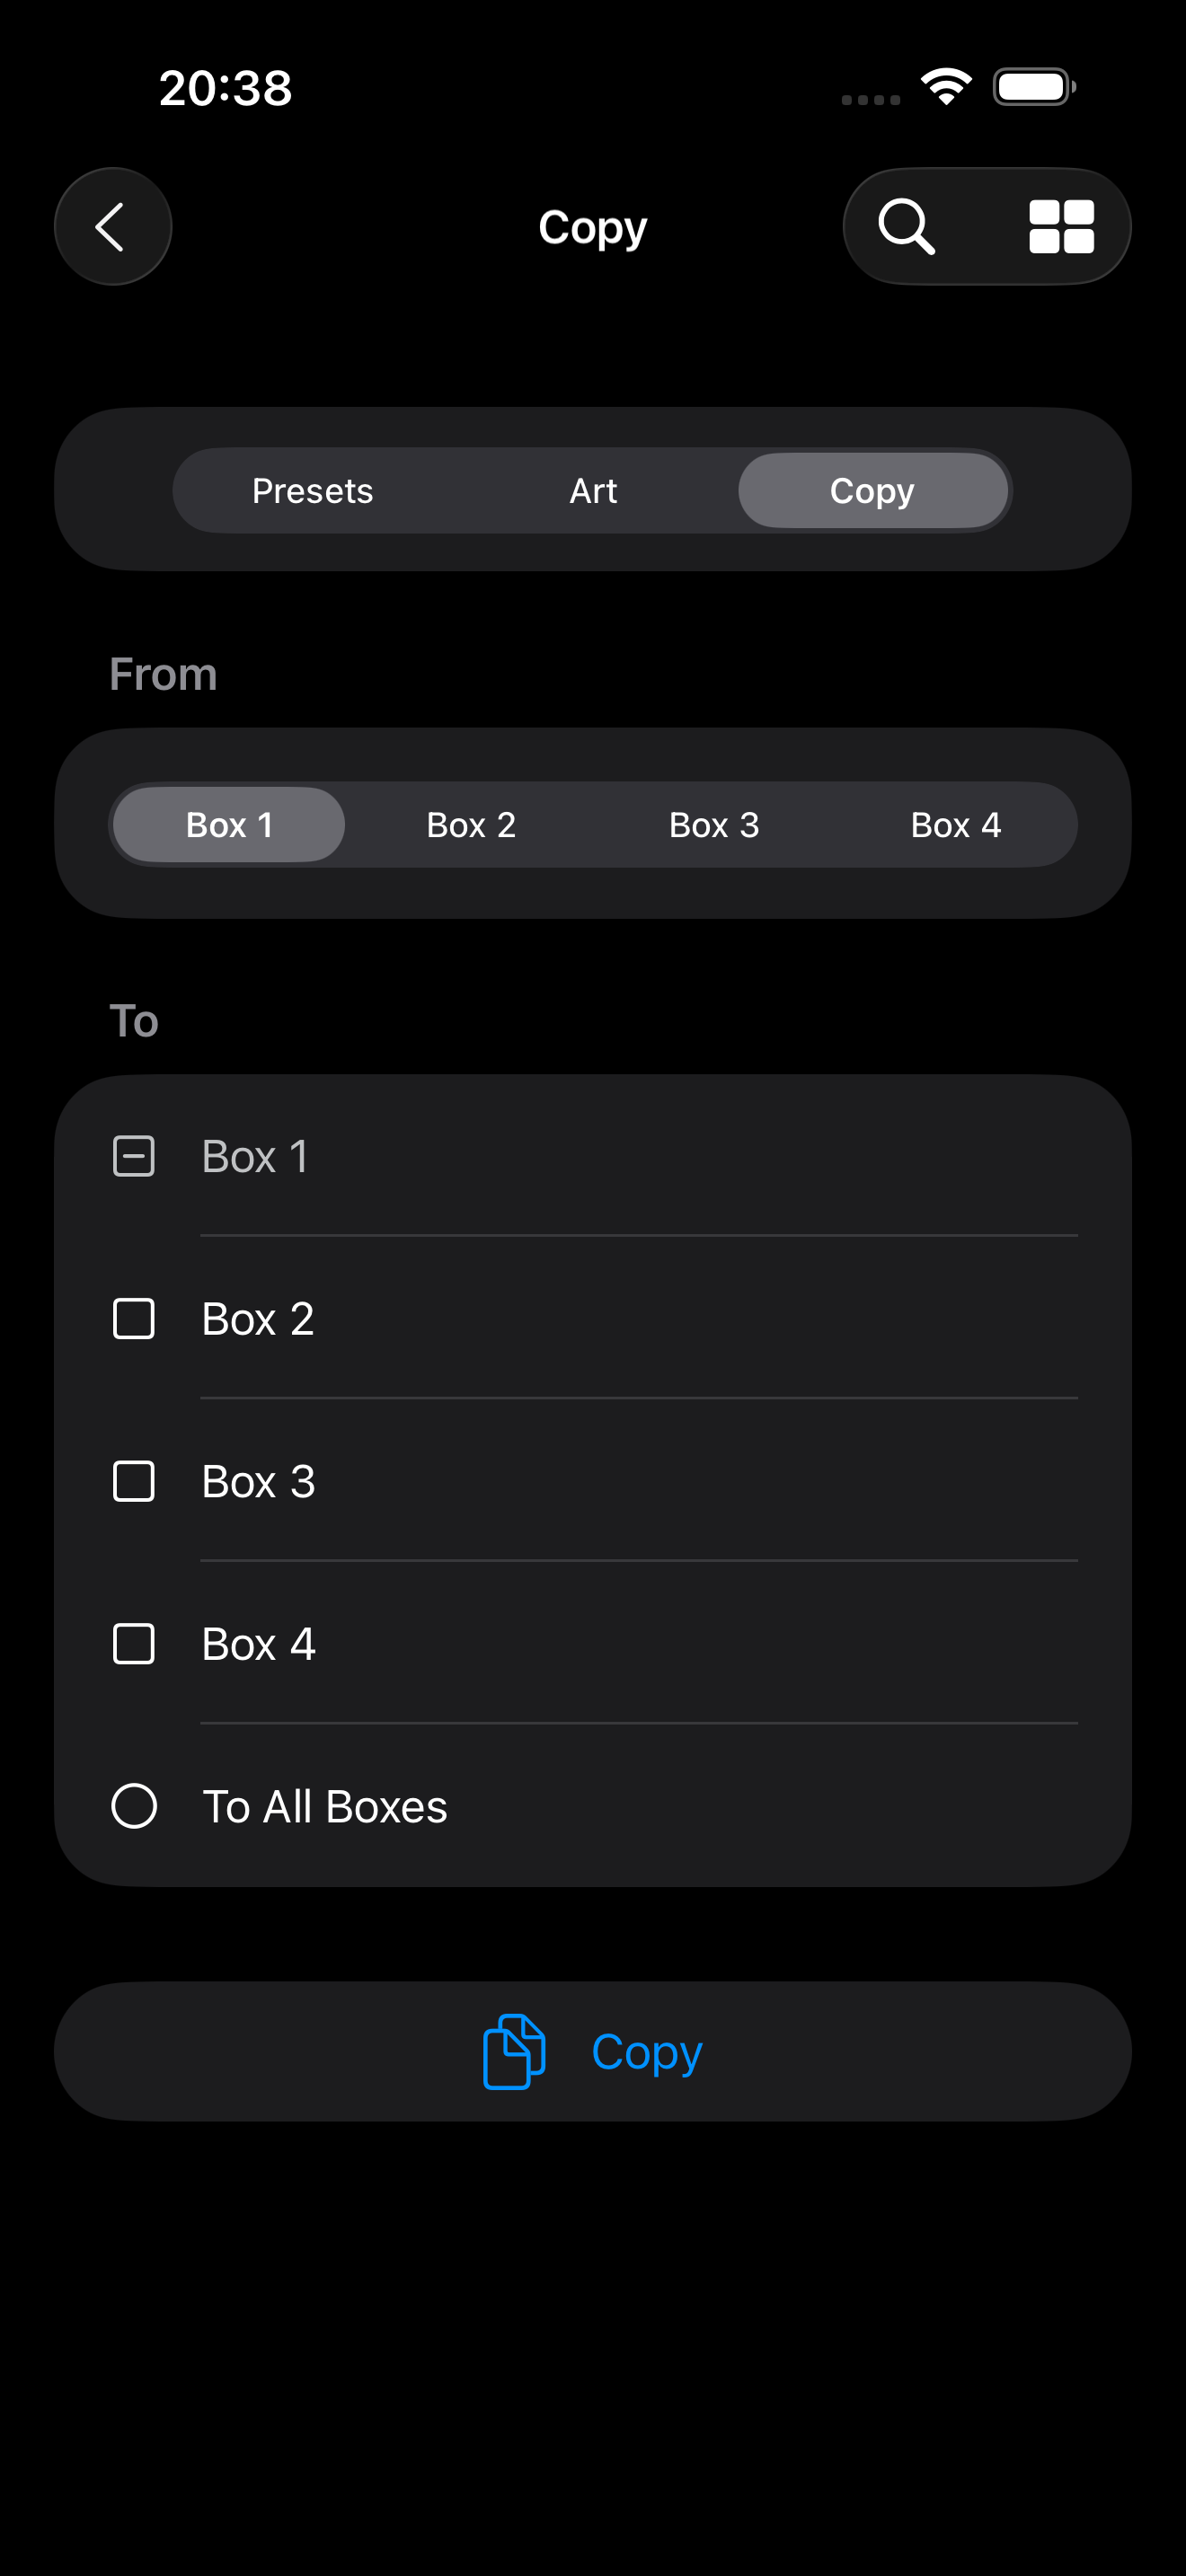Select the To All Boxes radio button
Image resolution: width=1186 pixels, height=2576 pixels.
coord(134,1806)
